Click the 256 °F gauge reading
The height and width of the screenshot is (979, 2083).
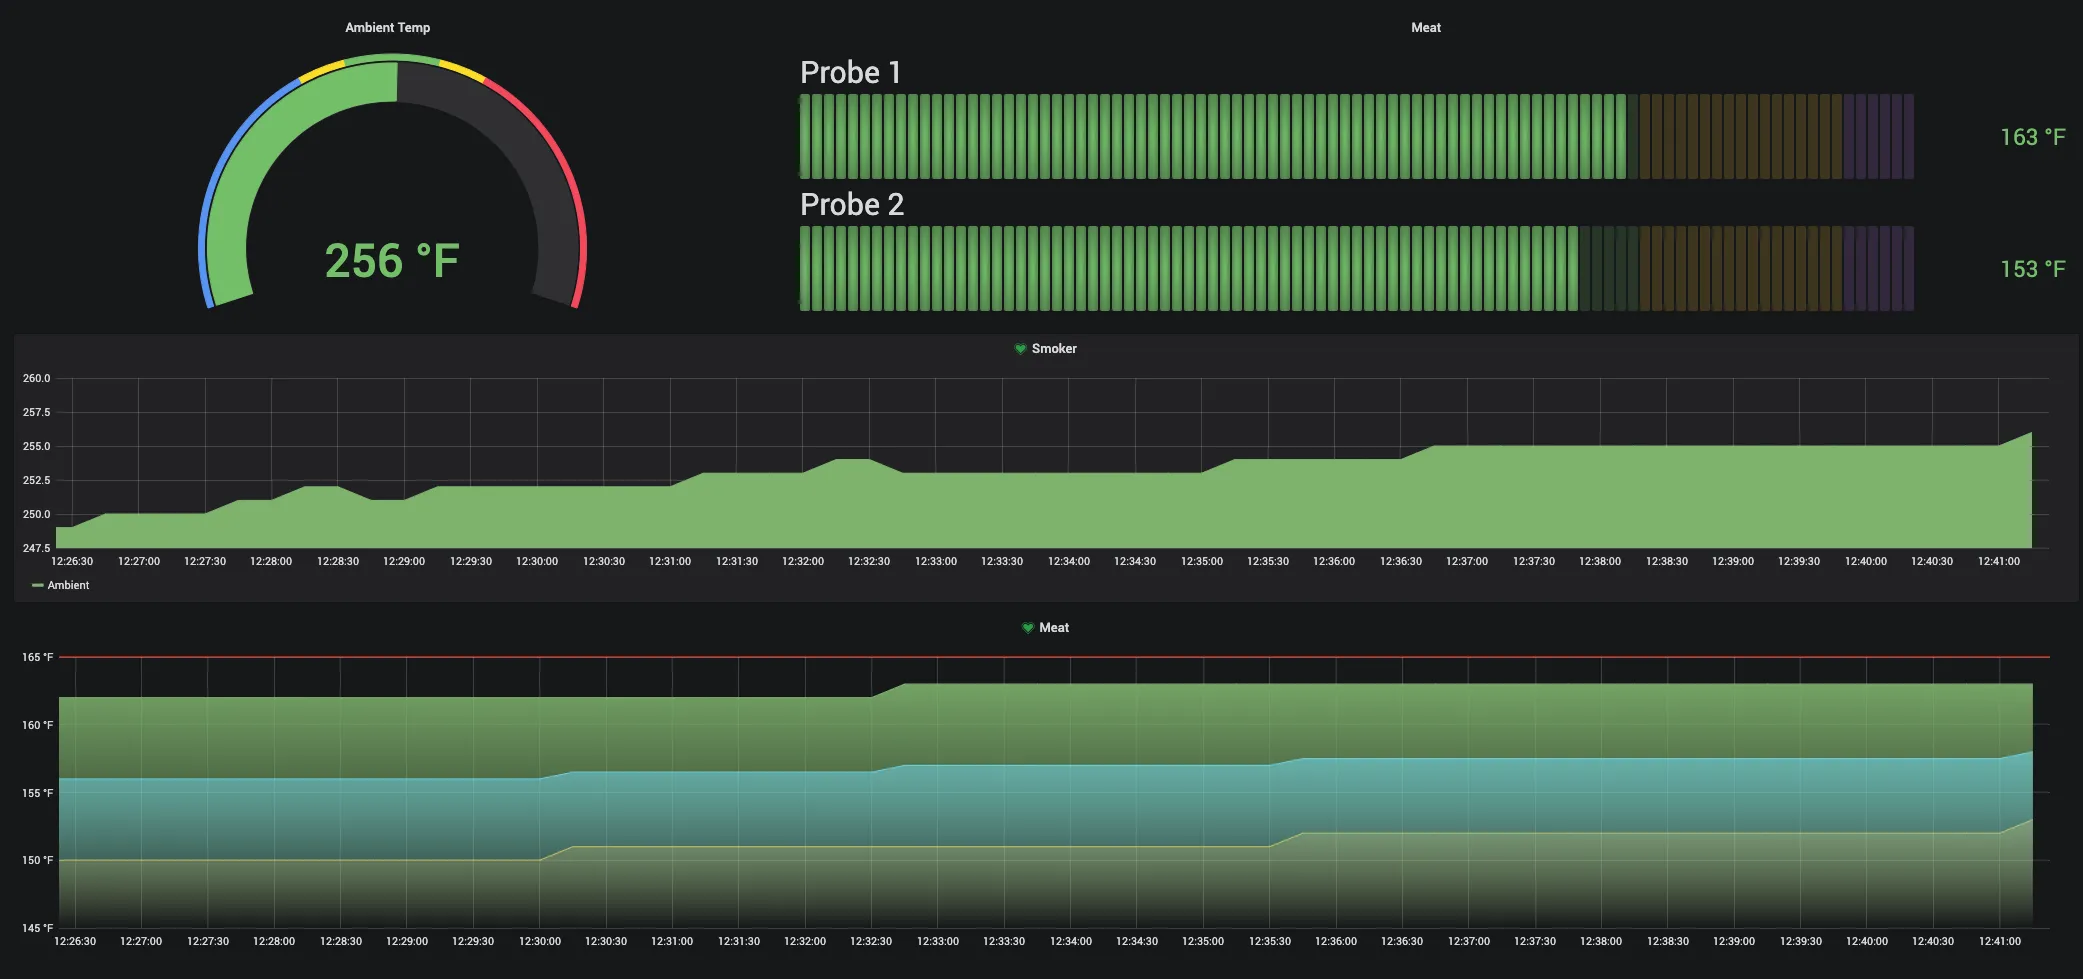(x=392, y=261)
